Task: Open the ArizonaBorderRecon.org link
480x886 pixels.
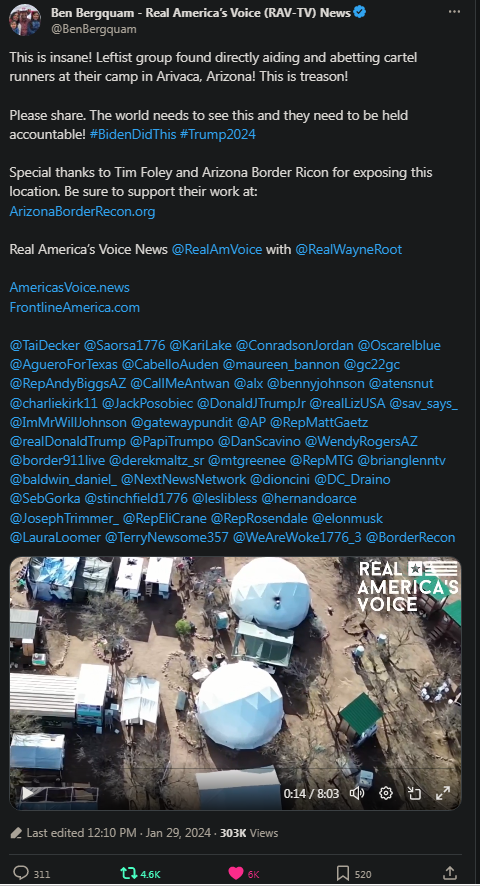Action: (x=82, y=211)
